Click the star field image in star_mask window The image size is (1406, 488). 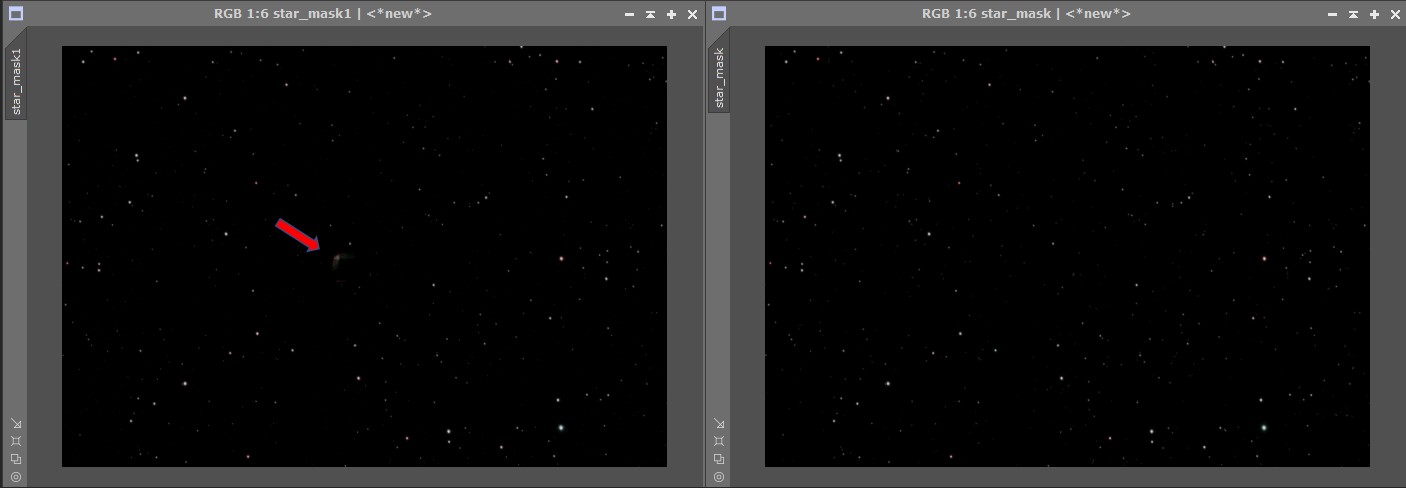(x=1067, y=256)
